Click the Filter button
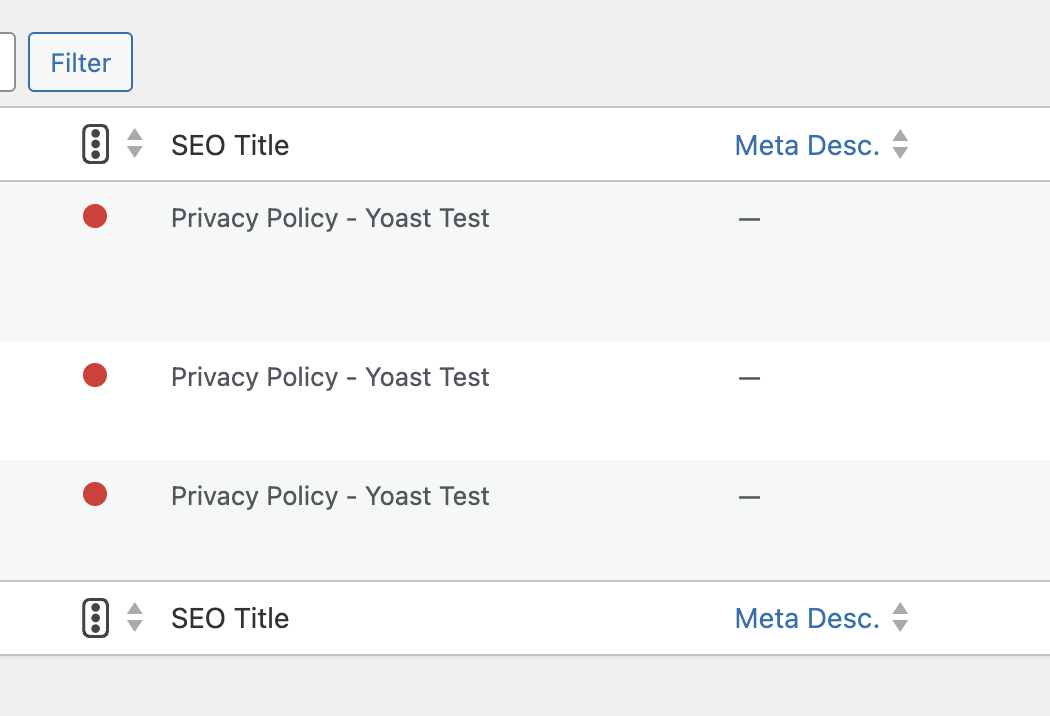The height and width of the screenshot is (716, 1050). point(80,62)
